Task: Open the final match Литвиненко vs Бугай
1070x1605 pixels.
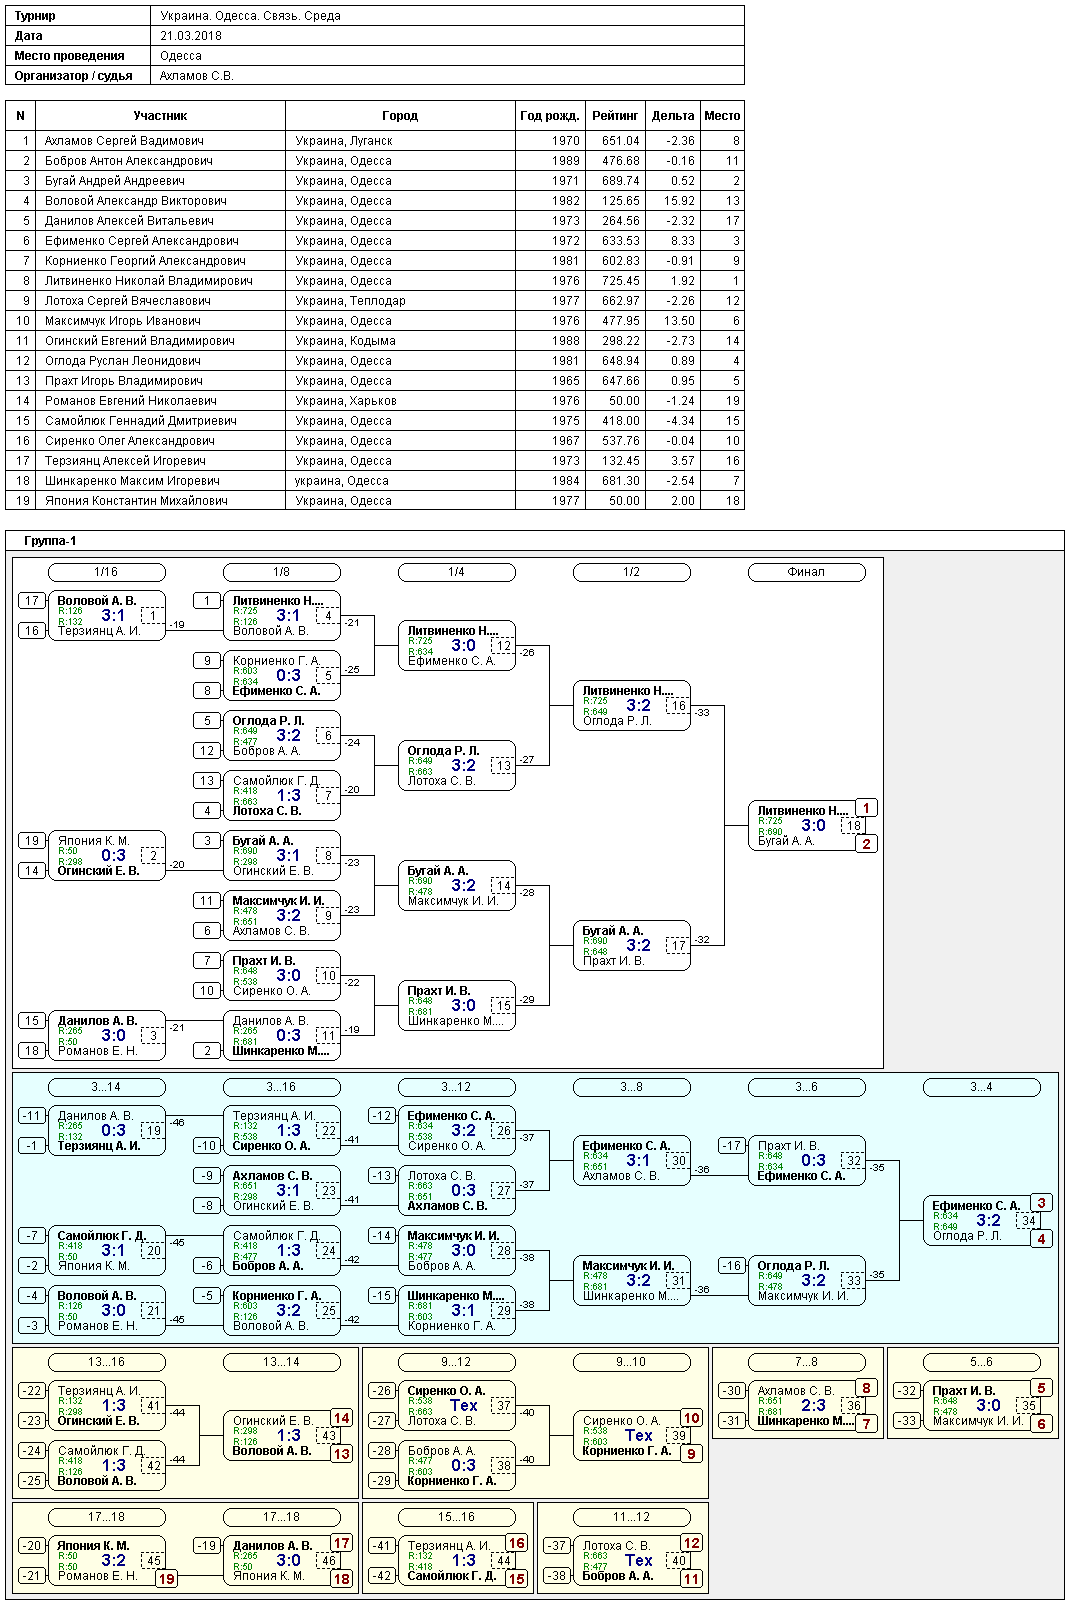Action: coord(806,826)
